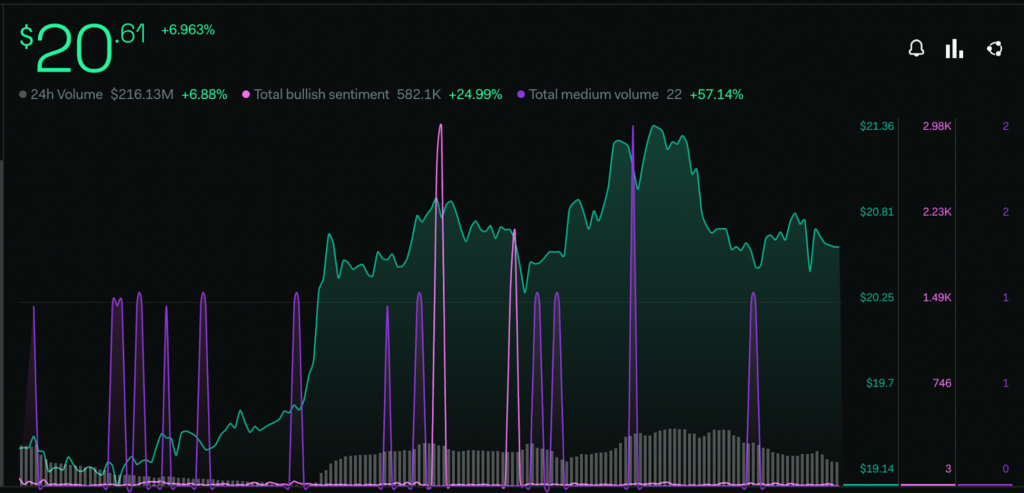This screenshot has width=1024, height=493.
Task: Switch chart type with bar chart icon
Action: (x=954, y=48)
